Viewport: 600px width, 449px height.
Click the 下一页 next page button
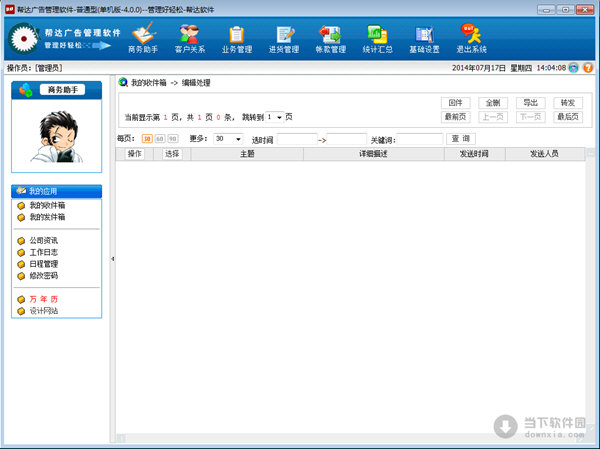coord(530,117)
